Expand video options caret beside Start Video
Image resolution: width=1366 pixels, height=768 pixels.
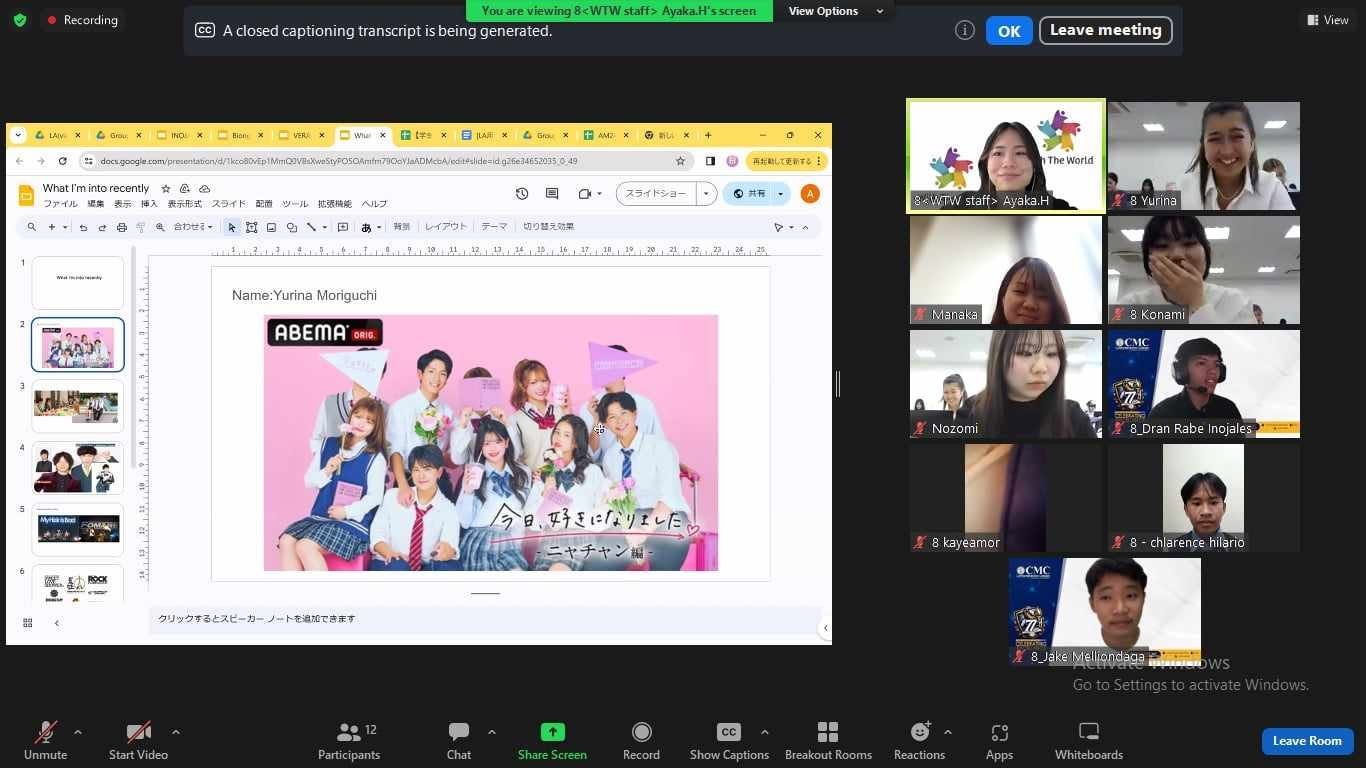(x=176, y=732)
